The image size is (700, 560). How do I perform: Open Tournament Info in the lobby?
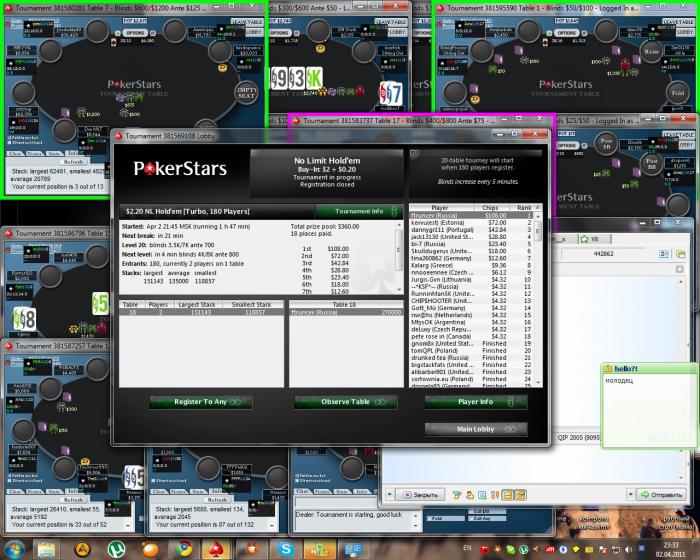coord(359,211)
